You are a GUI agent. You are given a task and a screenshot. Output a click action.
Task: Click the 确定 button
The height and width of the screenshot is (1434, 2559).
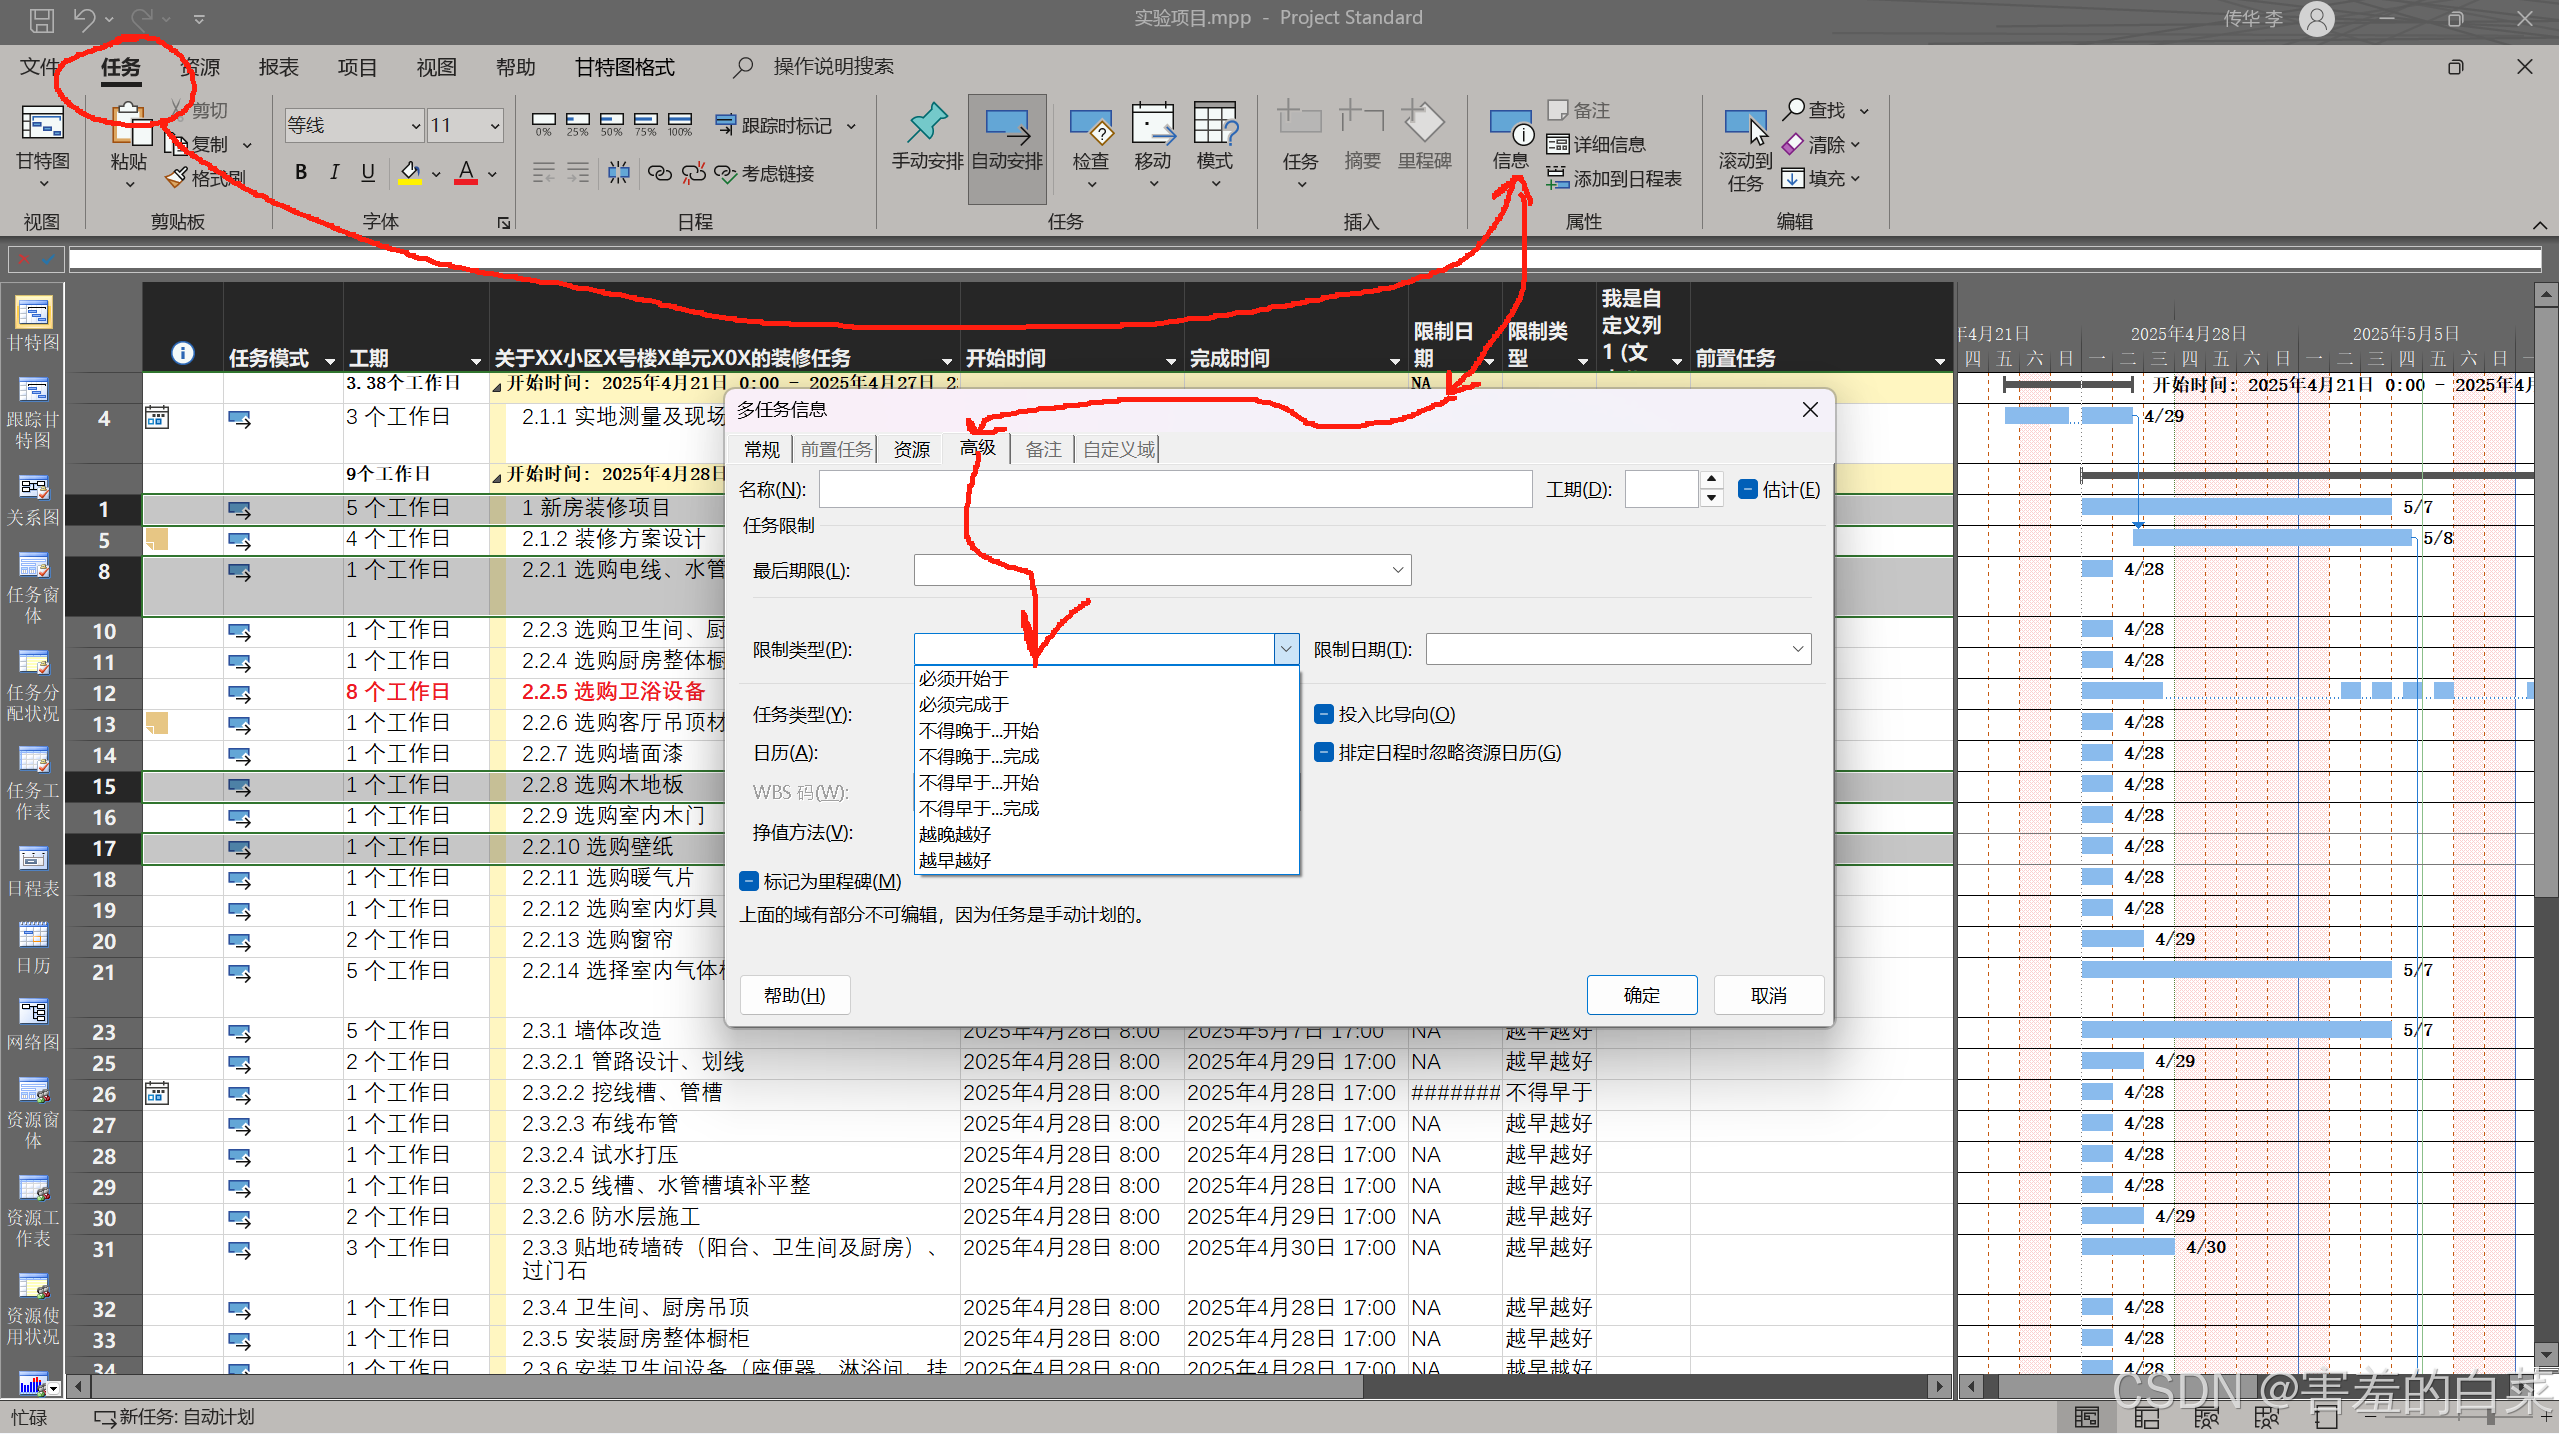(x=1641, y=995)
